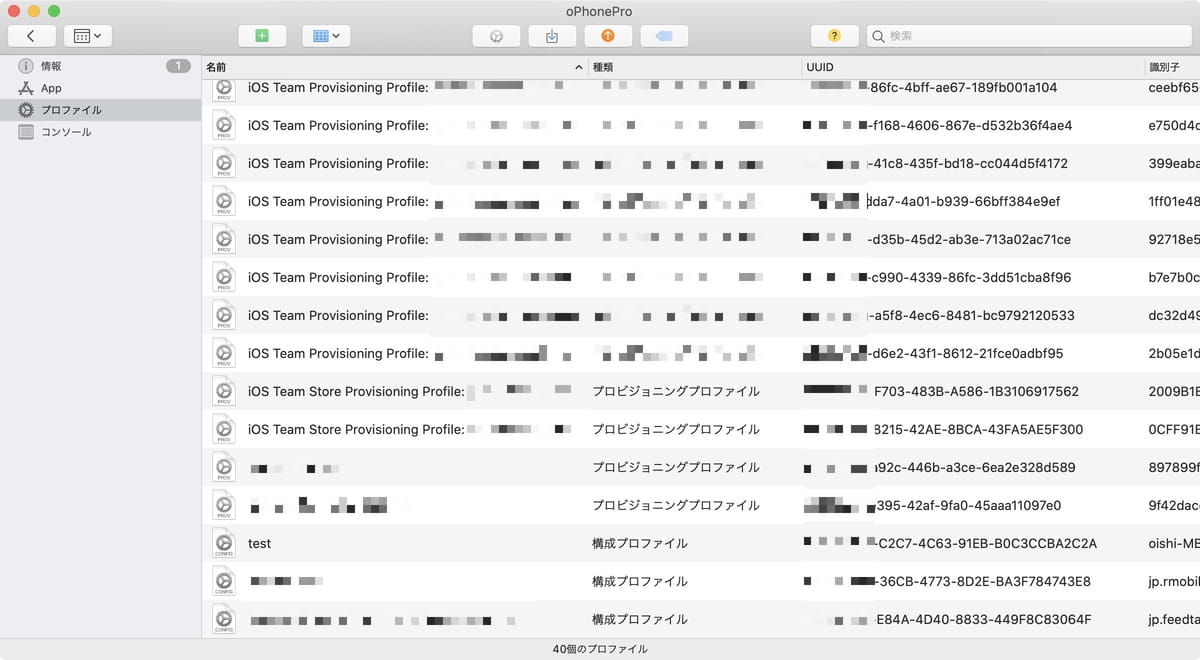Click UUID ending 713a02ac71ce
The image size is (1200, 660).
(x=971, y=239)
